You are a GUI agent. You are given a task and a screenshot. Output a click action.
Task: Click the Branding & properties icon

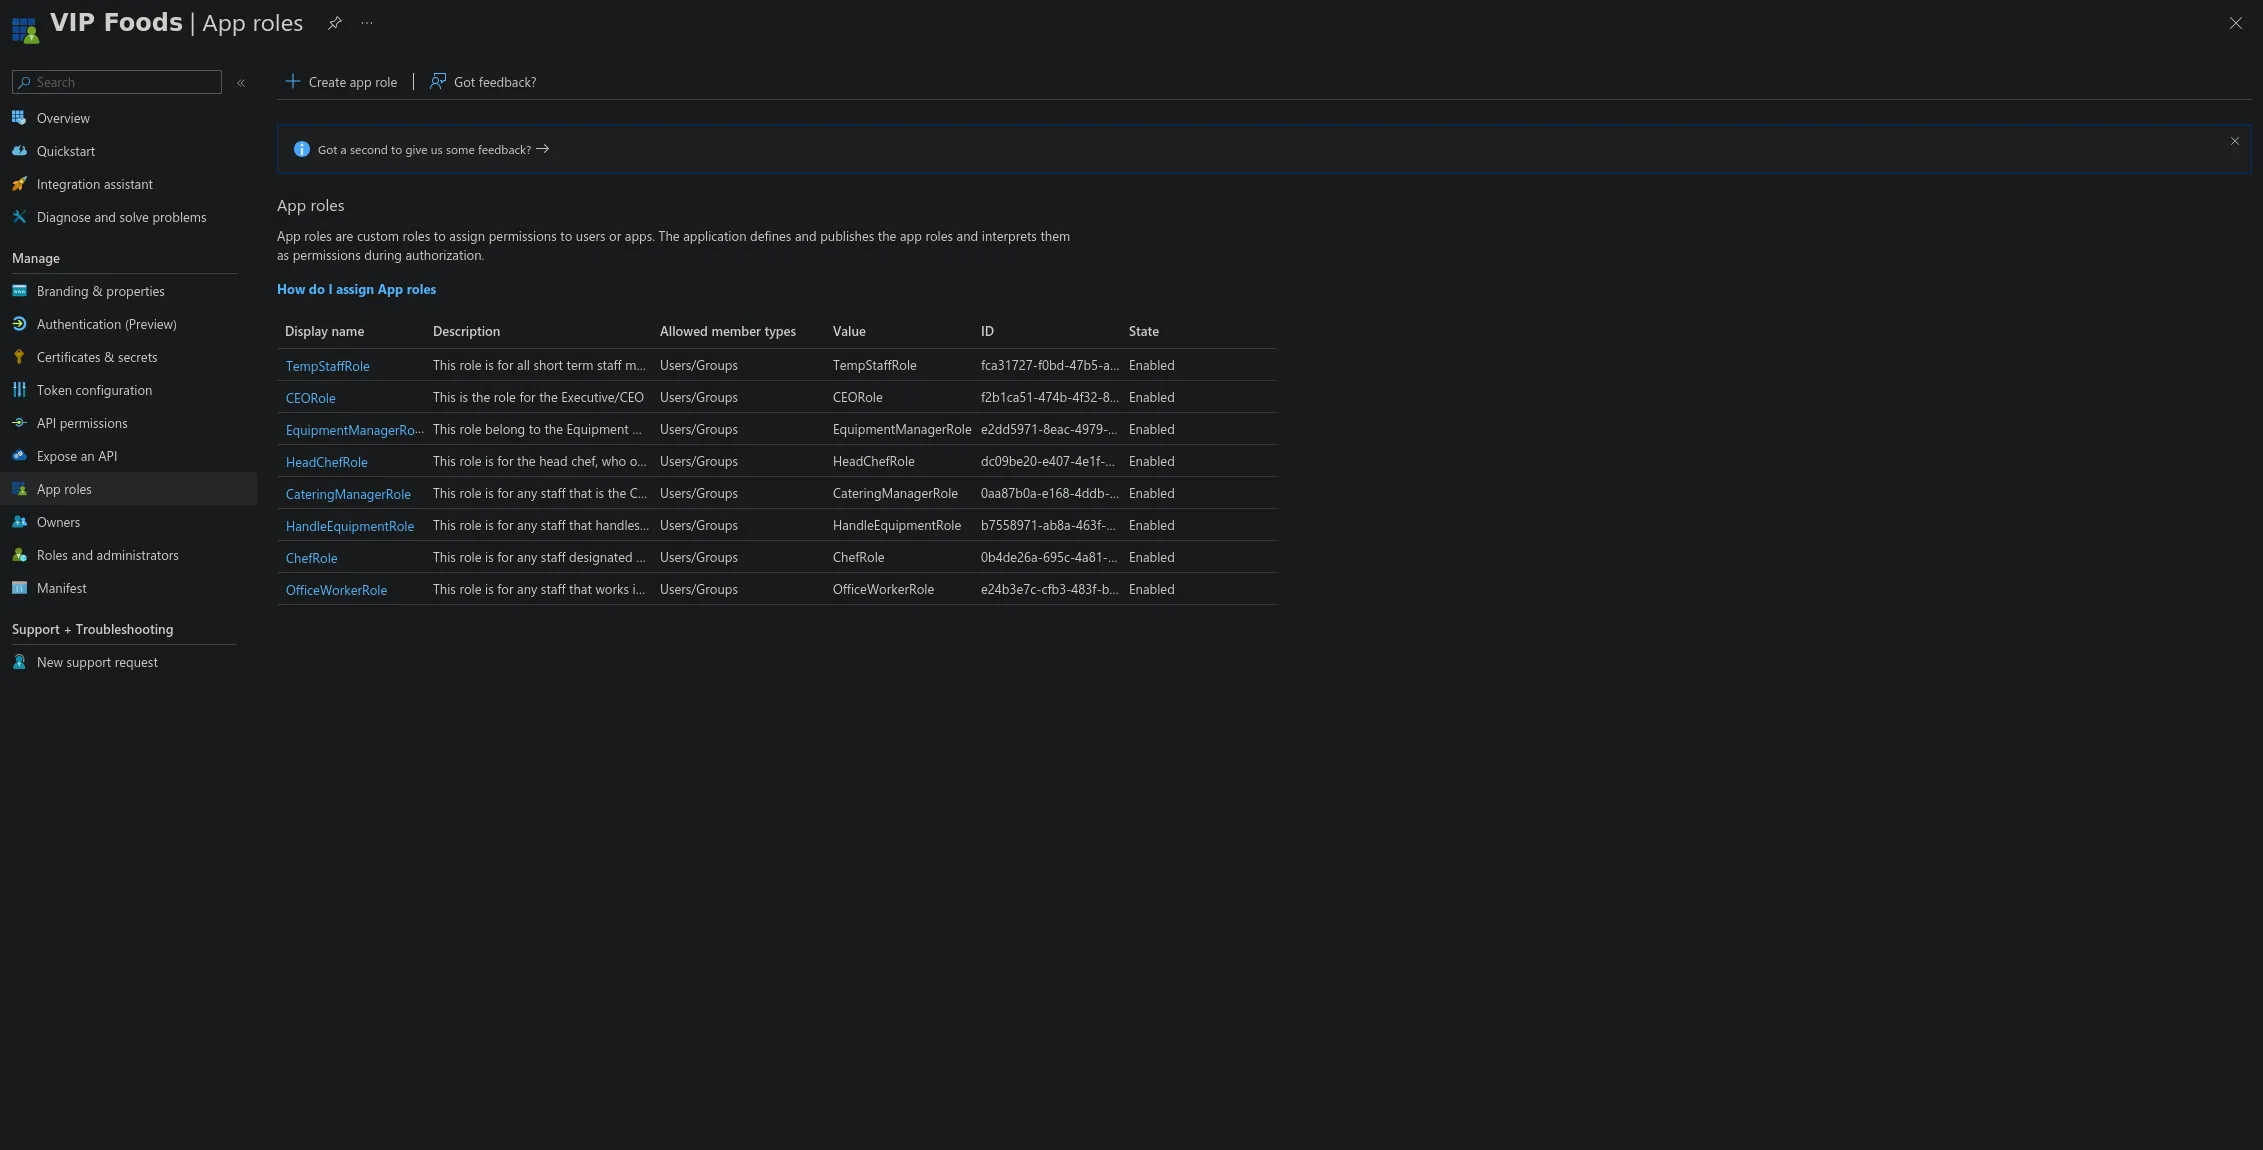click(x=19, y=291)
